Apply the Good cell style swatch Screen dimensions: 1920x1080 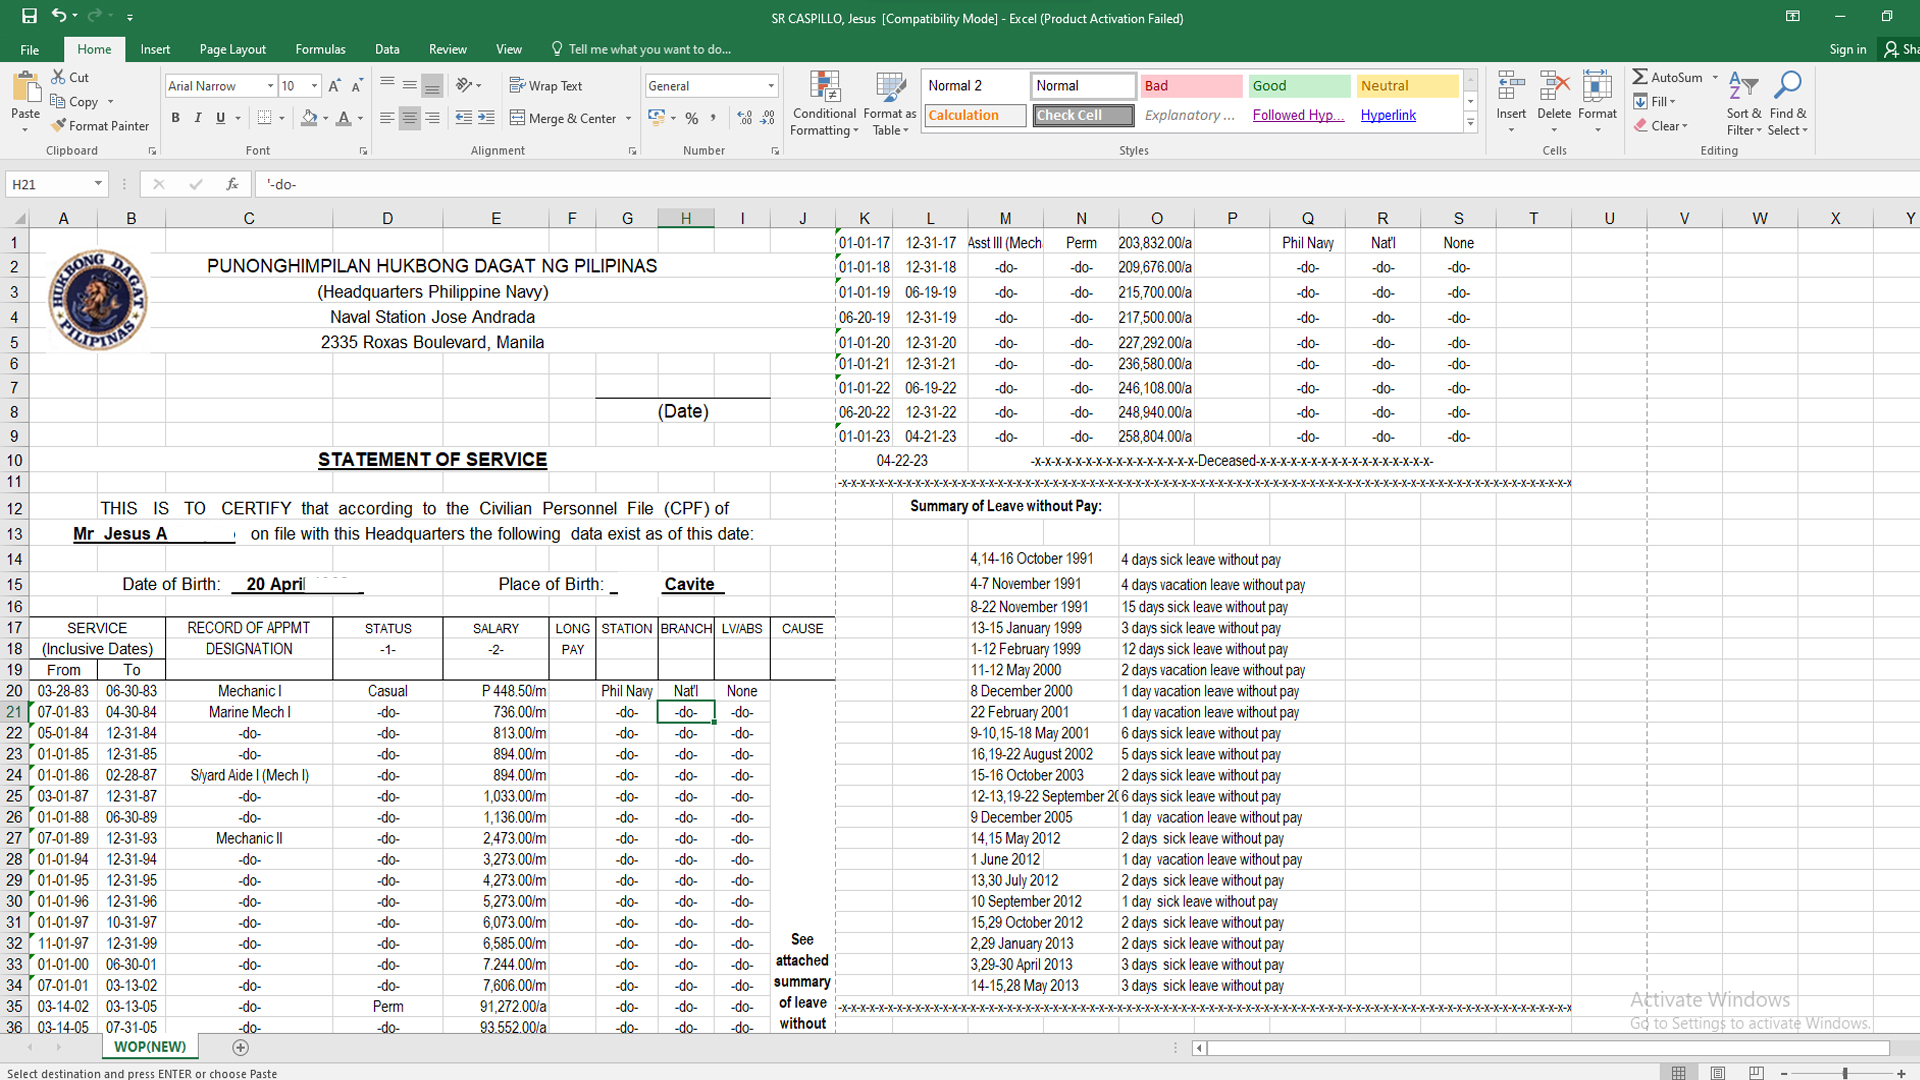point(1298,86)
